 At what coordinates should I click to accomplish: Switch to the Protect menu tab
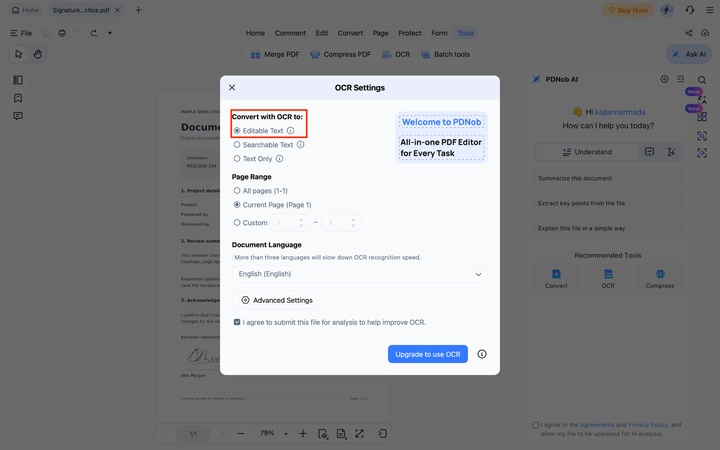pos(410,33)
